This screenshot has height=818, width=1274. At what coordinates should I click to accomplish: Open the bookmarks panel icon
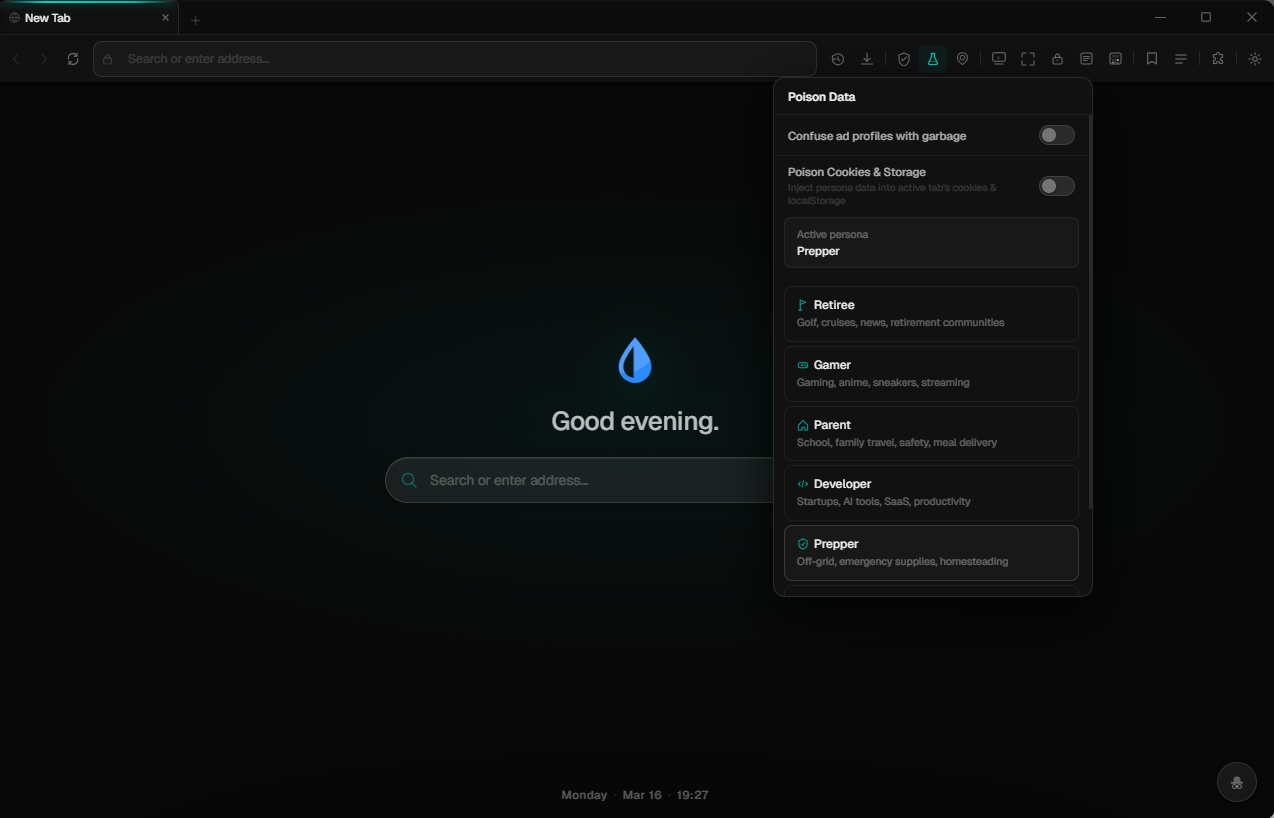(x=1151, y=58)
